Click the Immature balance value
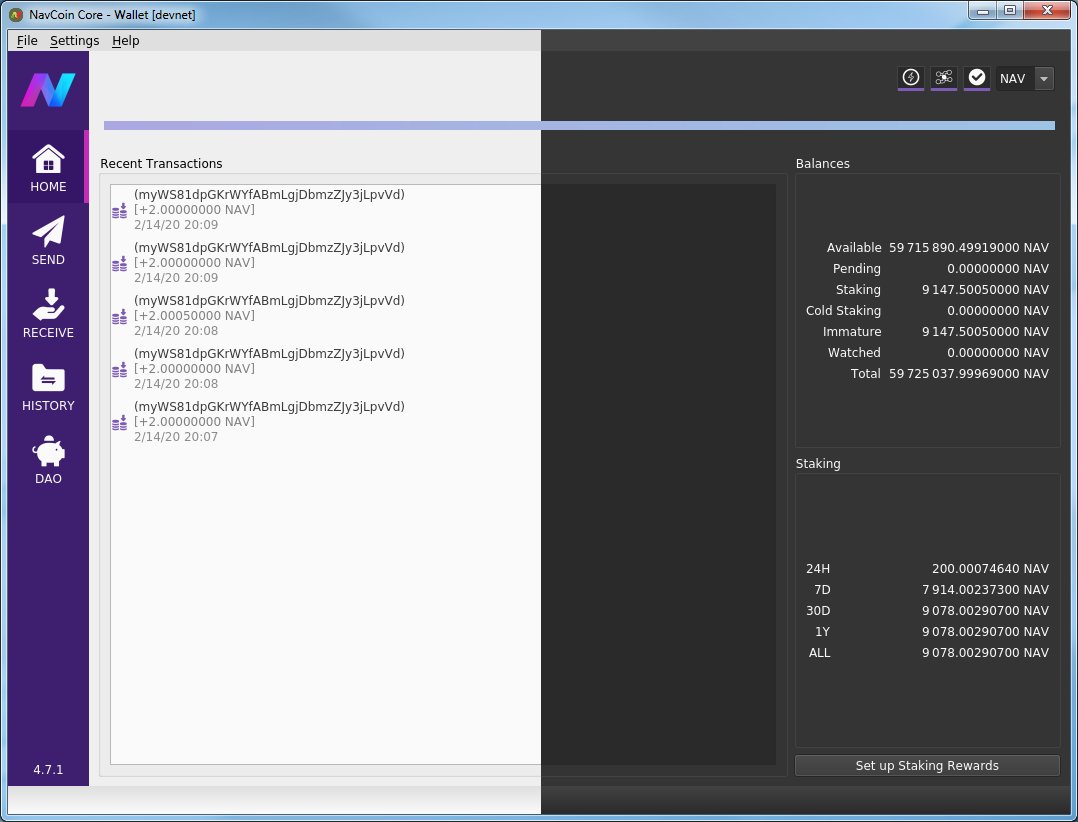The width and height of the screenshot is (1078, 822). coord(985,331)
